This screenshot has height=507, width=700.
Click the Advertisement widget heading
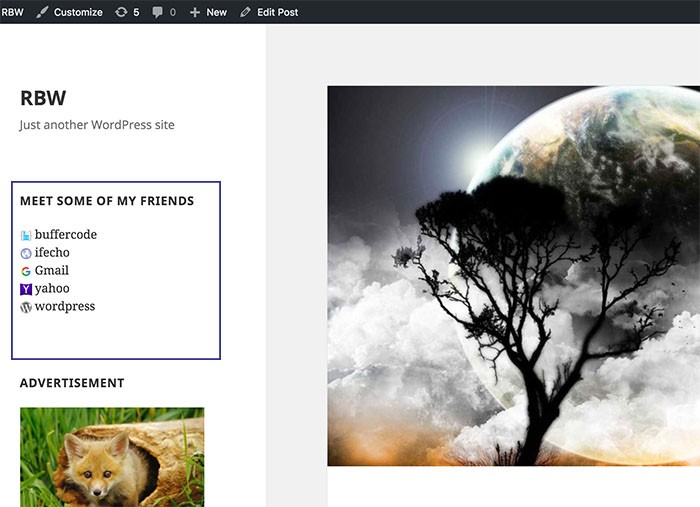click(72, 383)
